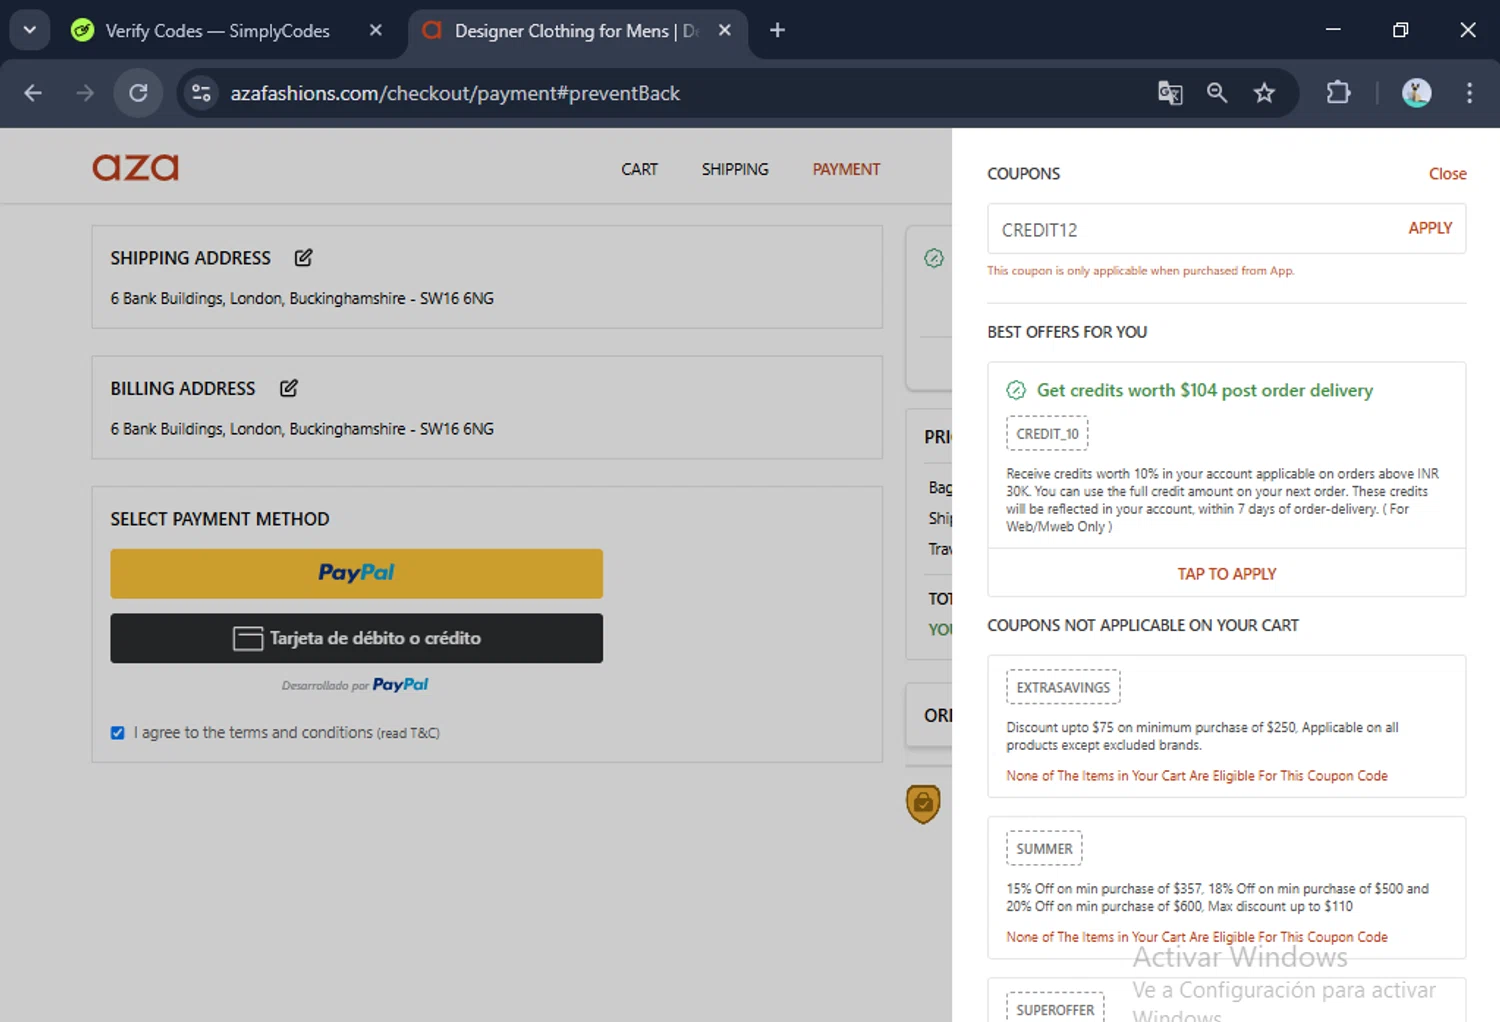1500x1022 pixels.
Task: Choose Tarjeta de débito o crédito
Action: pos(356,638)
